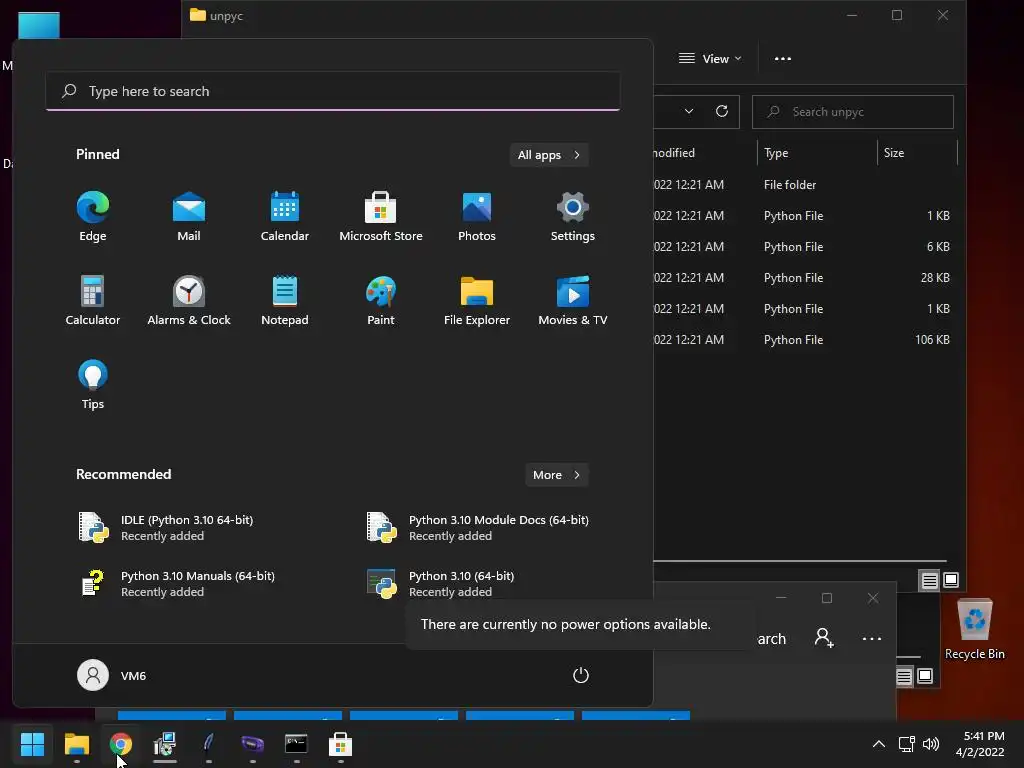Launch Calendar from pinned apps
The image size is (1024, 768).
pyautogui.click(x=285, y=217)
